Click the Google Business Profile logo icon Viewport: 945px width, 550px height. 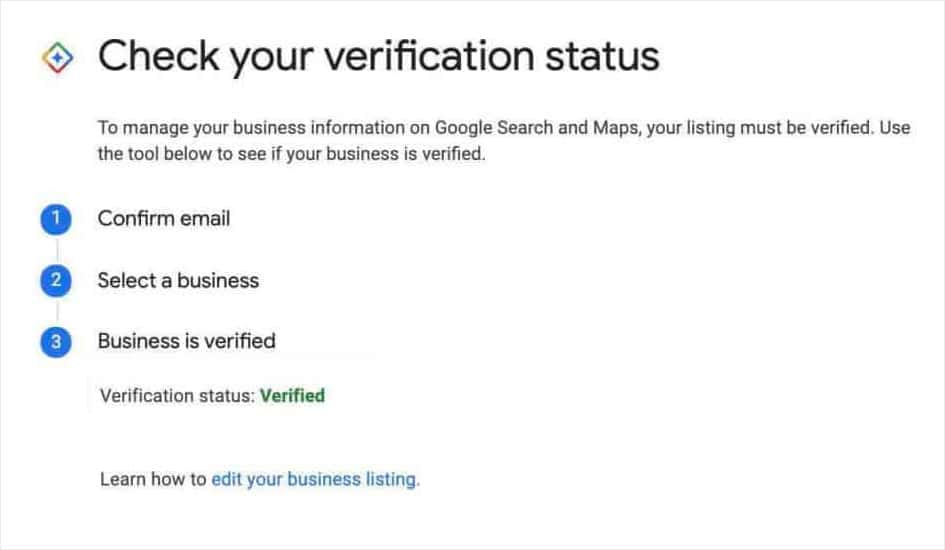coord(56,58)
